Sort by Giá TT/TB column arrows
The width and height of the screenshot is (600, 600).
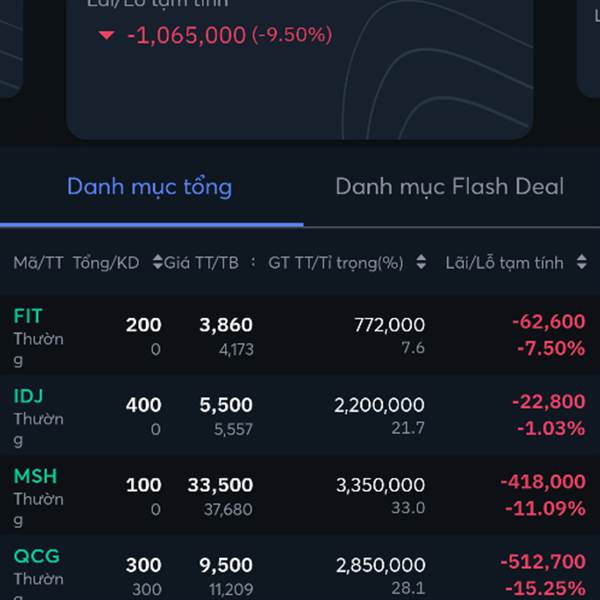157,262
